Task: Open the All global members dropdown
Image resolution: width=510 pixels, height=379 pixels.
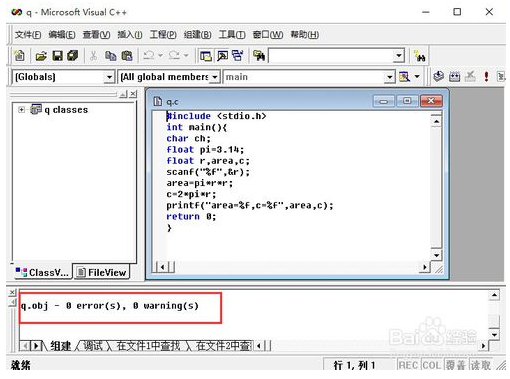Action: [215, 77]
